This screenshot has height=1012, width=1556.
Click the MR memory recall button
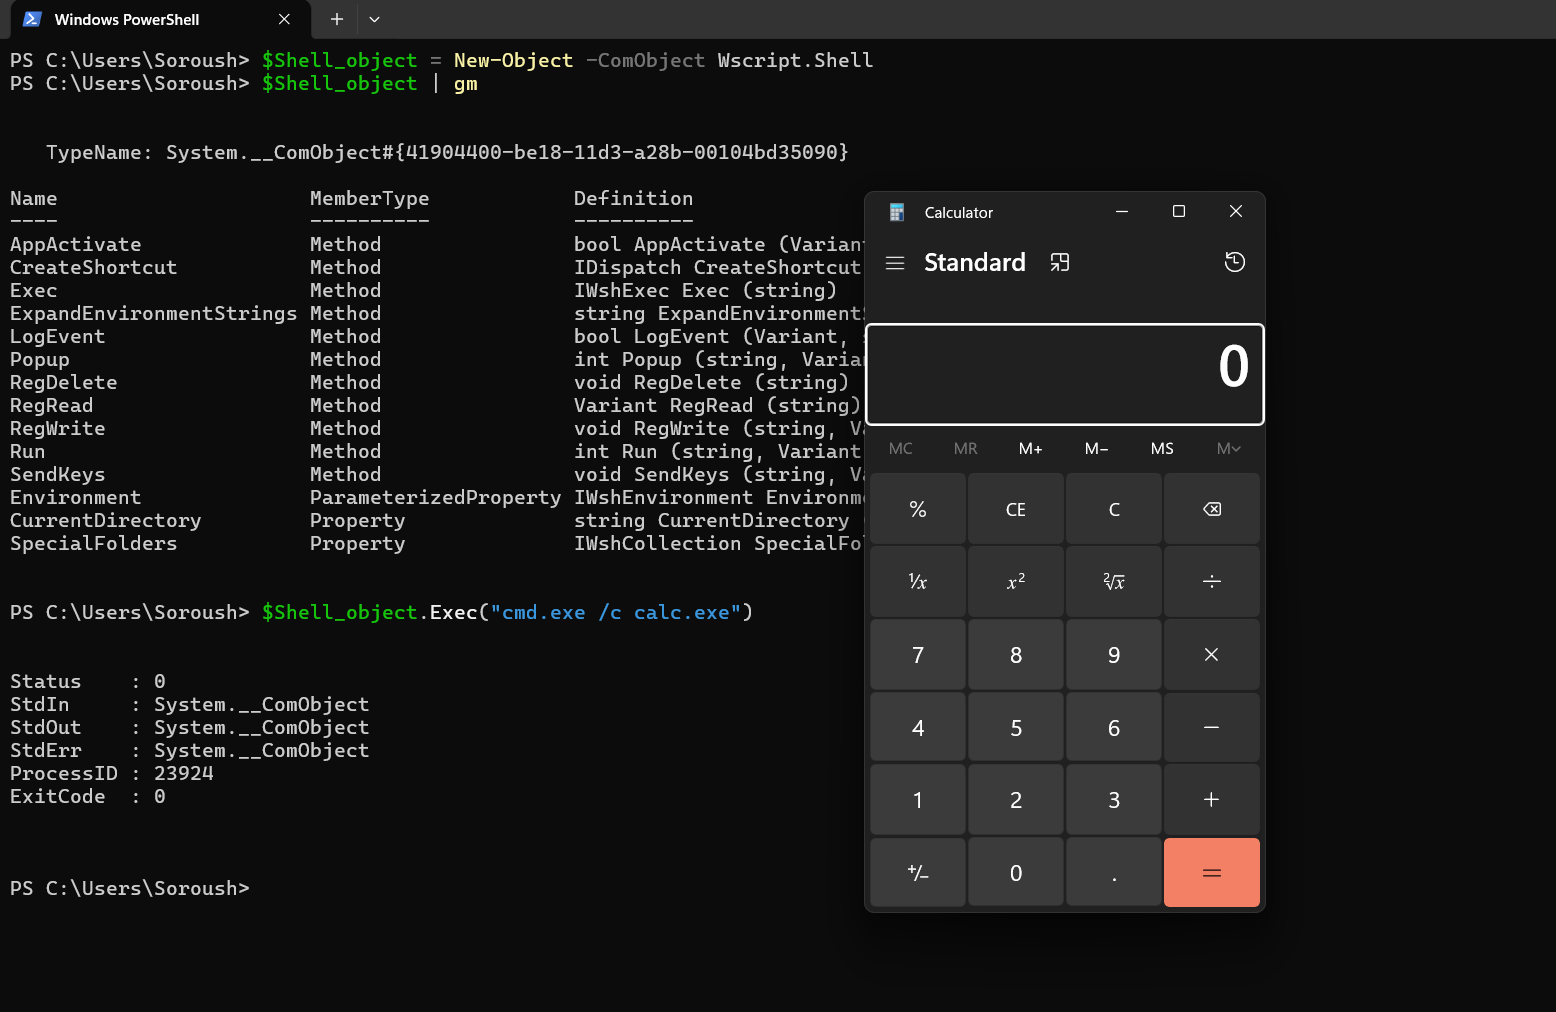(x=966, y=449)
